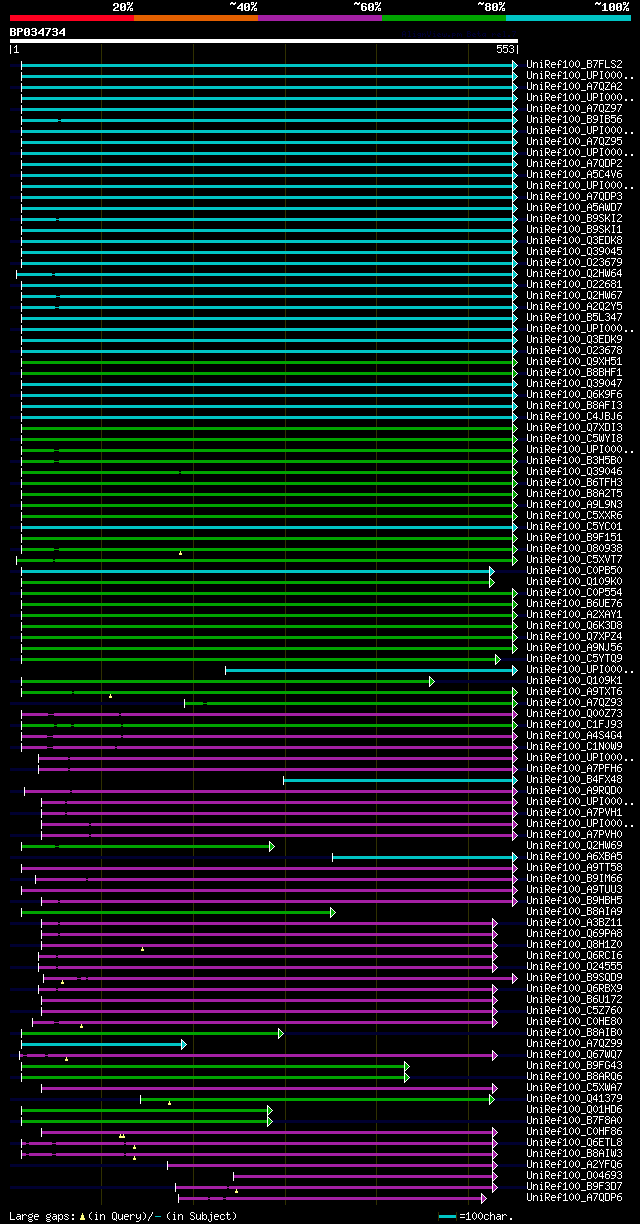Click the UniRef100_O80938 label
Screen dimensions: 640x1224
575,549
